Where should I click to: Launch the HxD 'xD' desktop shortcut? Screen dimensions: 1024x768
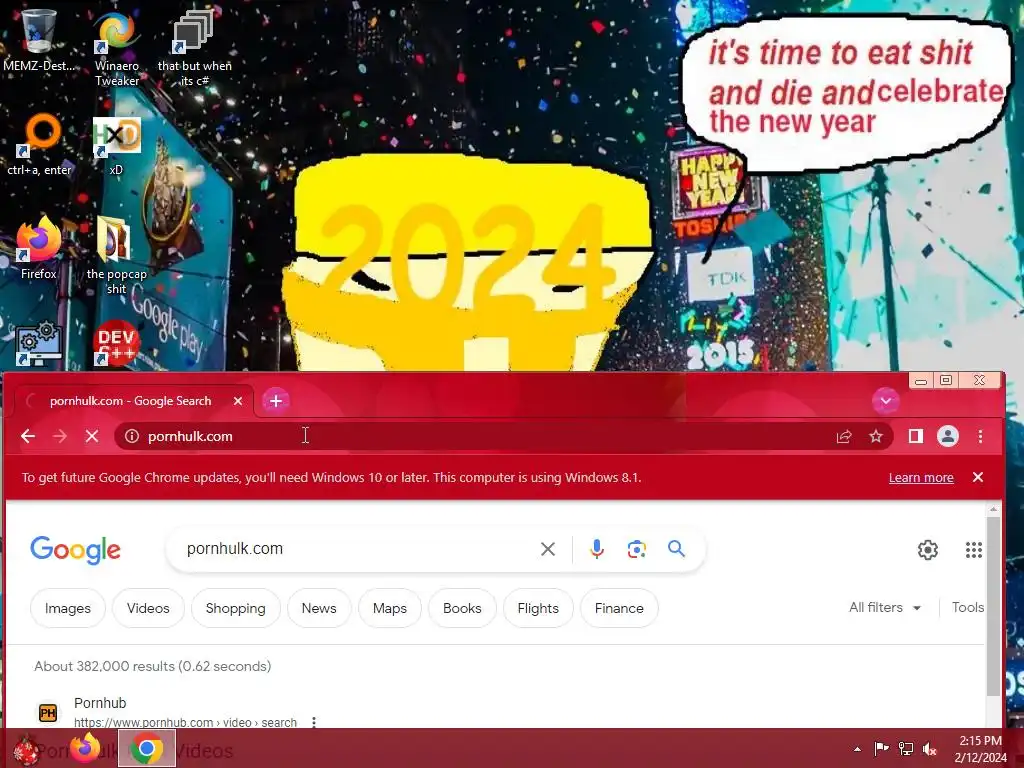116,147
